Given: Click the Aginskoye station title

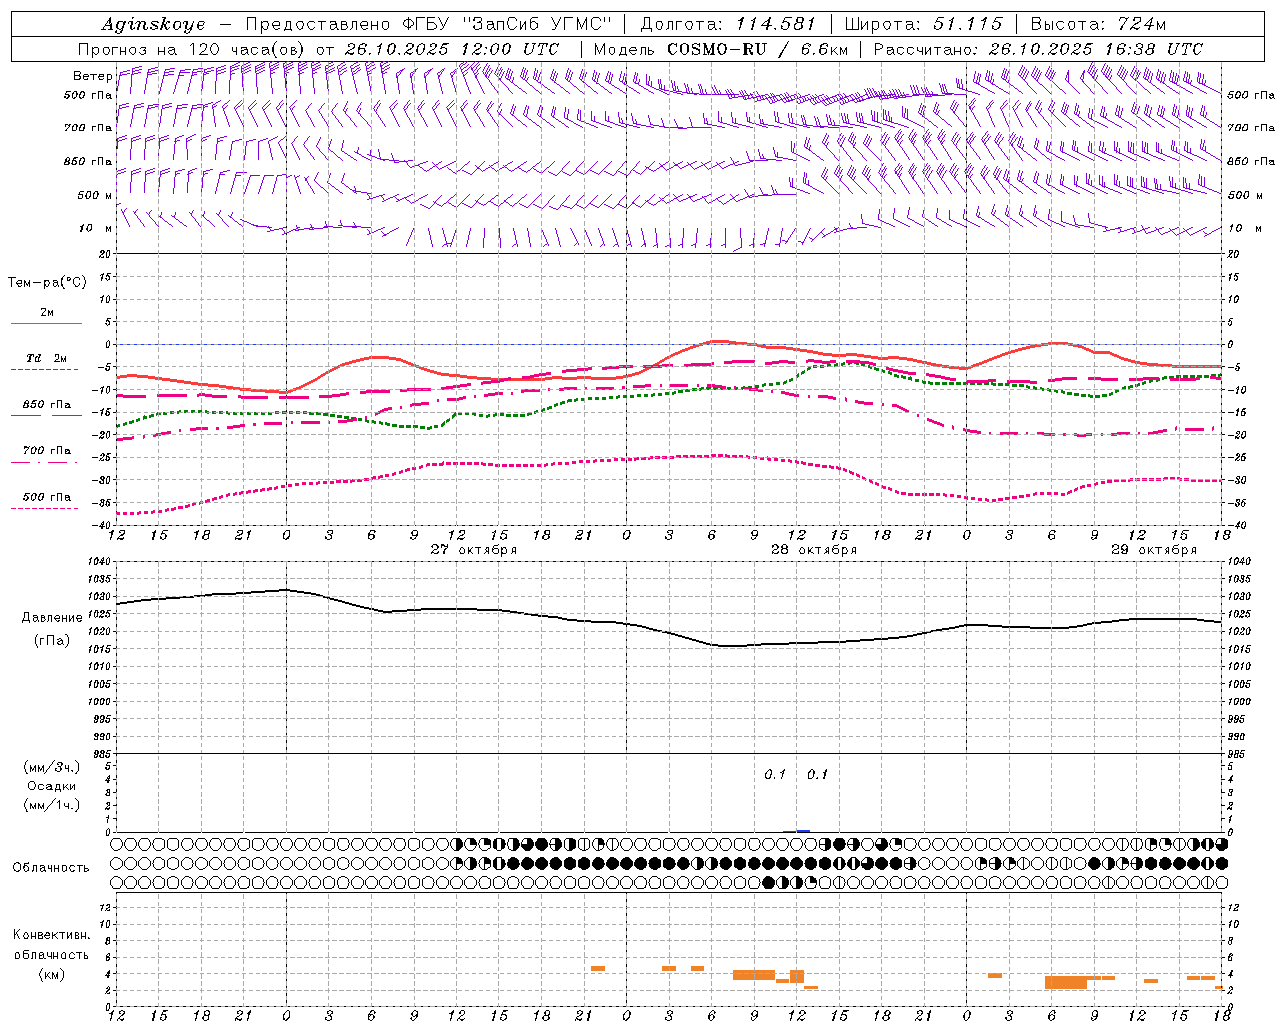Looking at the screenshot, I should 153,24.
